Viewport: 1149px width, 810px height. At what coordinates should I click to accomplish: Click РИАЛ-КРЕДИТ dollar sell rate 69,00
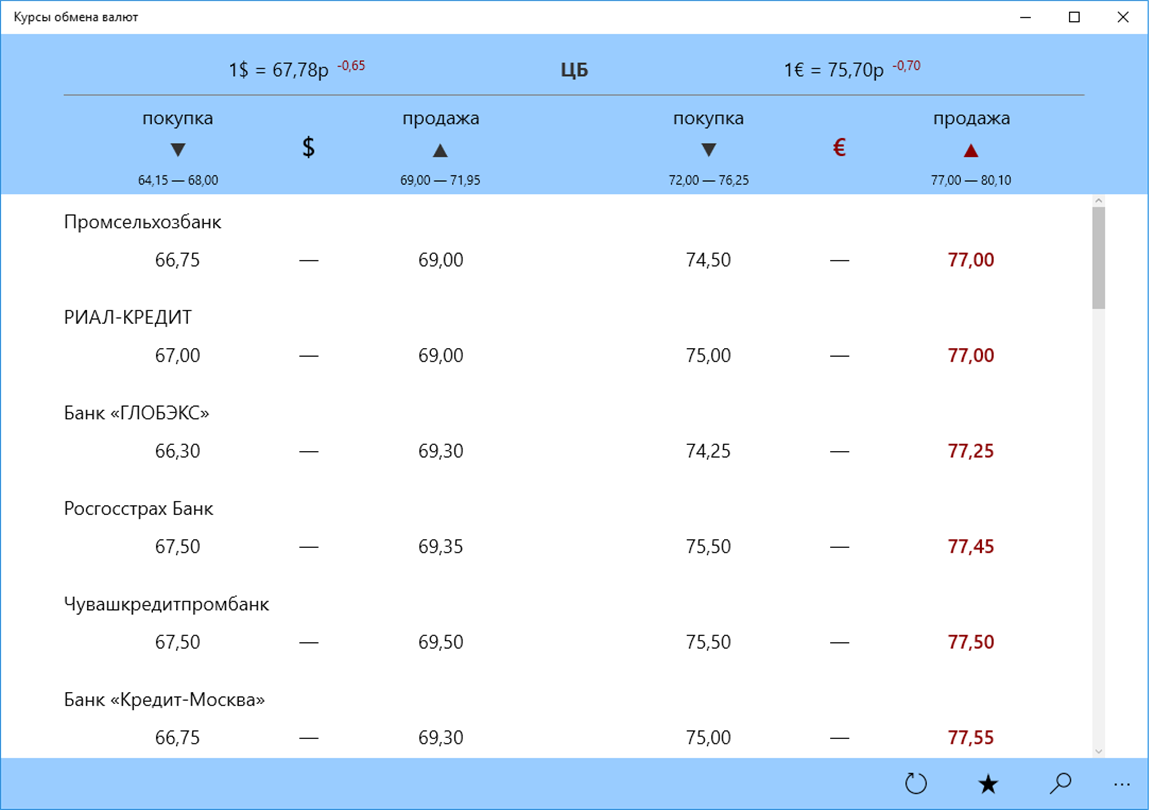point(440,356)
